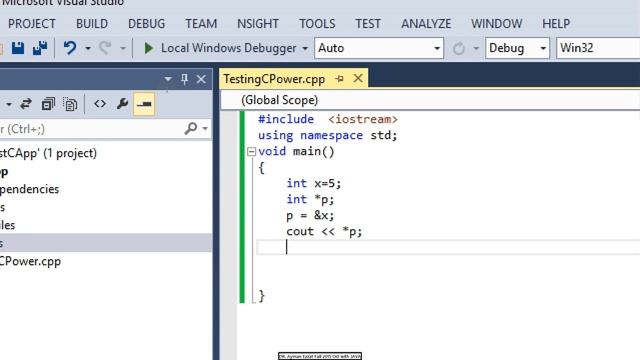
Task: Select the CPower.cpp file in tree
Action: [x=30, y=261]
